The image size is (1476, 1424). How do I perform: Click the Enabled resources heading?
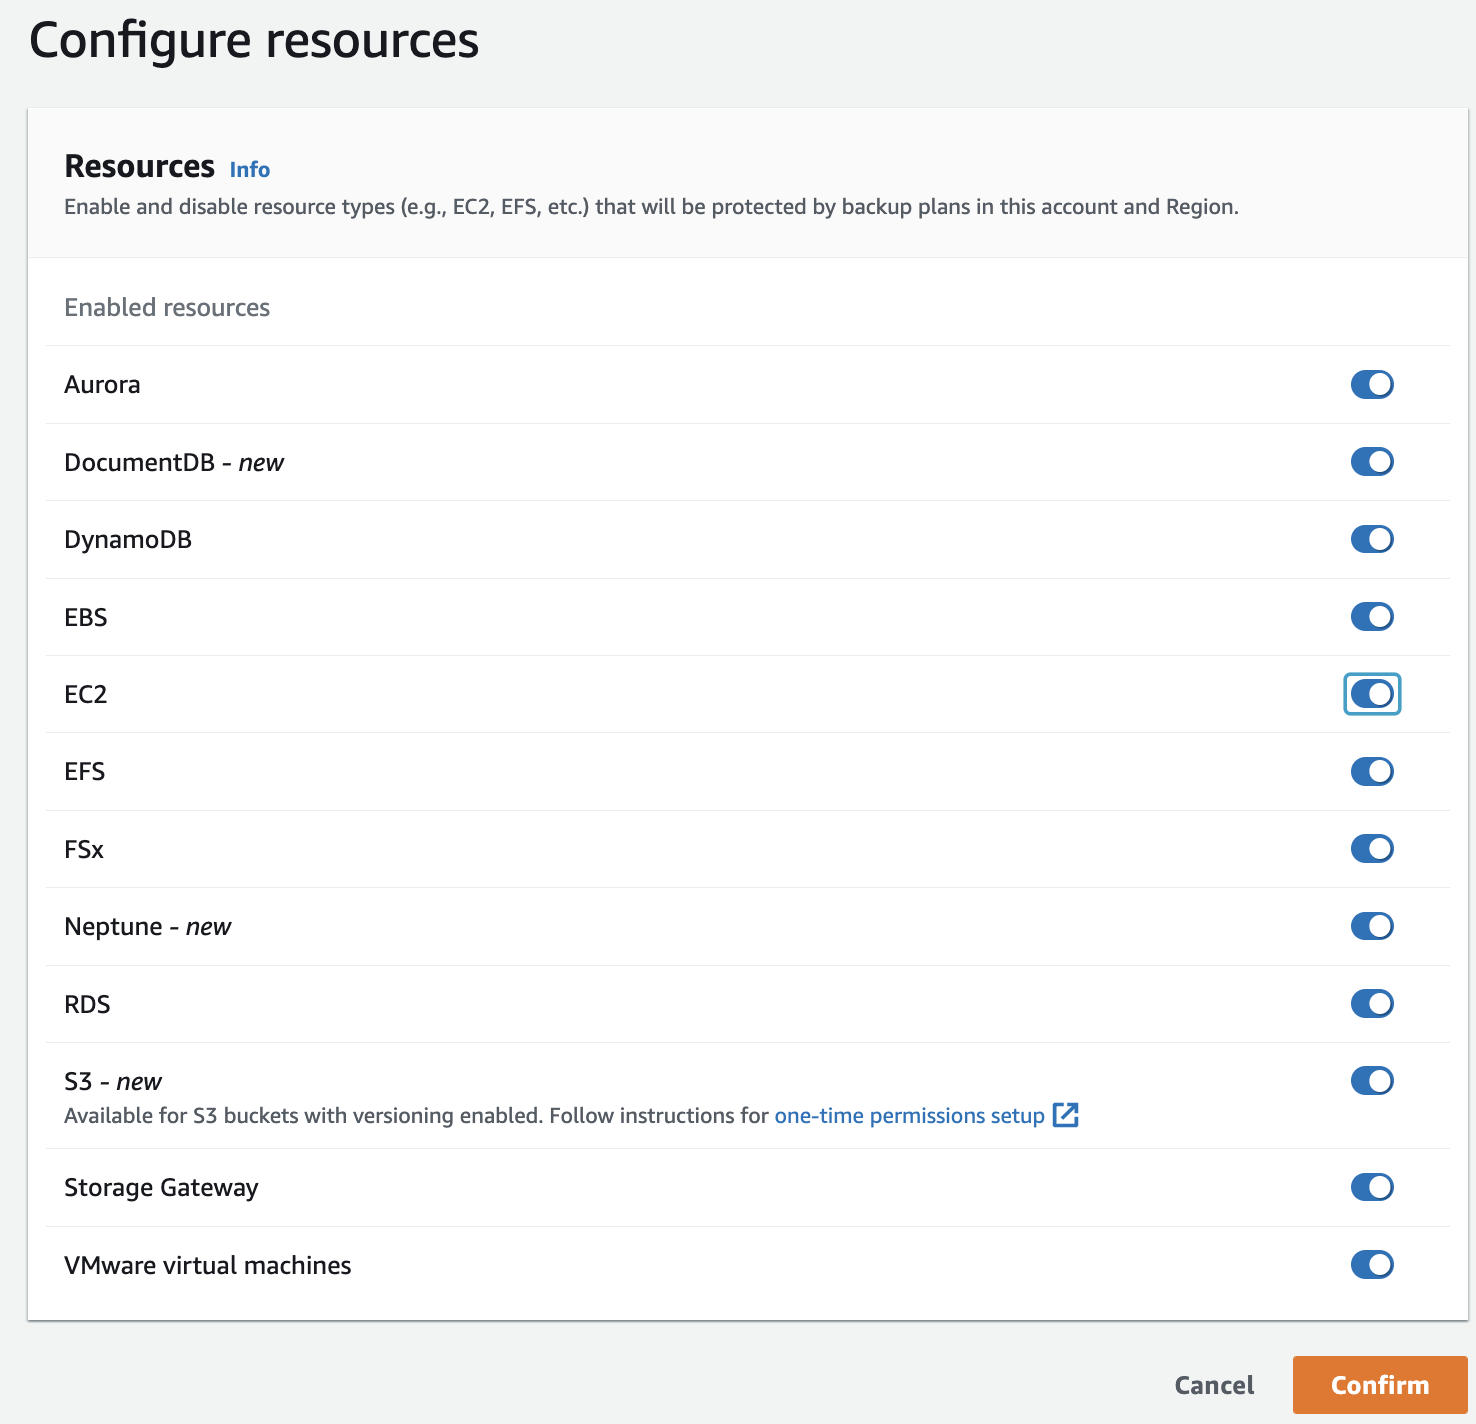click(x=167, y=307)
